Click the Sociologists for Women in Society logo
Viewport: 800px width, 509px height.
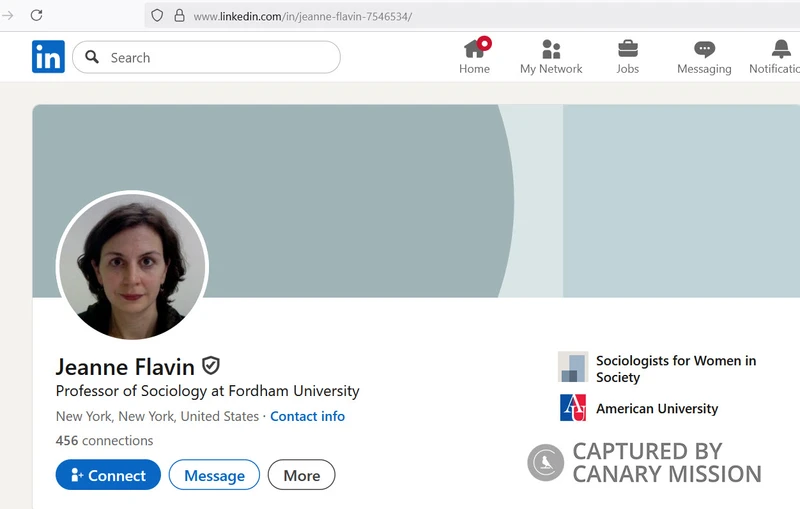[573, 367]
